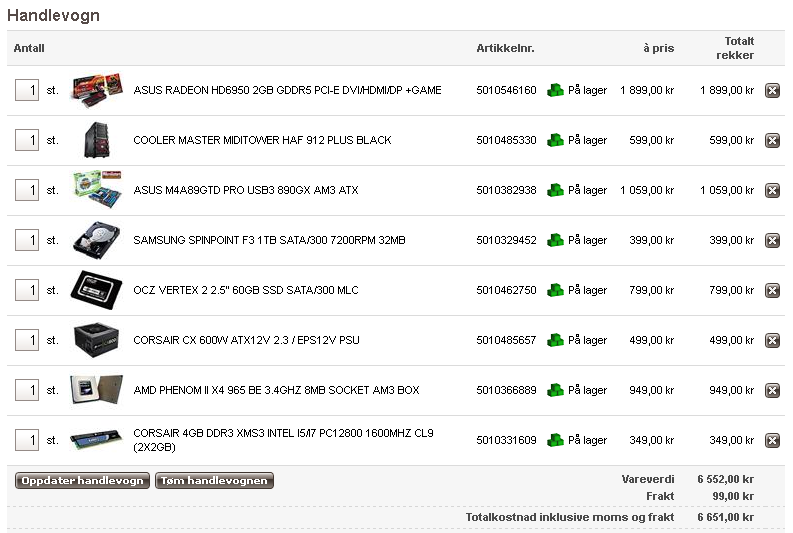Open AMD PHENOM II X4 965 BE link
The image size is (793, 533).
coord(276,390)
